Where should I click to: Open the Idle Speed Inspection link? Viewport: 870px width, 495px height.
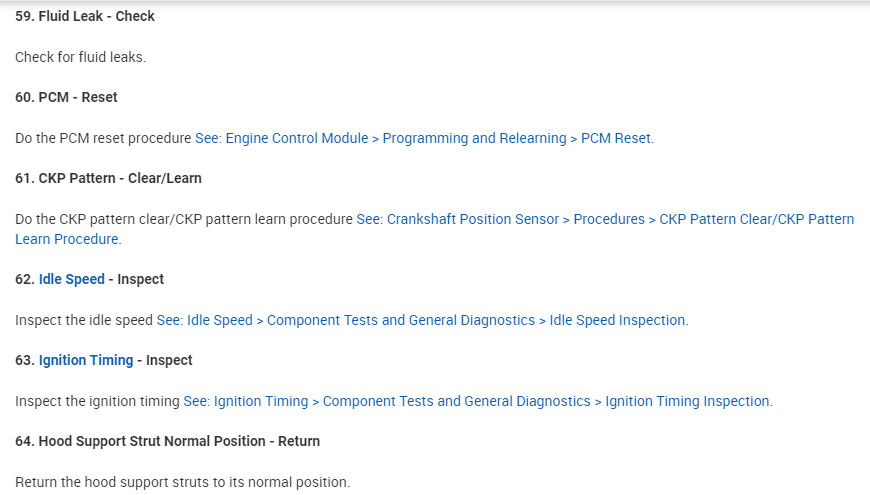click(422, 320)
